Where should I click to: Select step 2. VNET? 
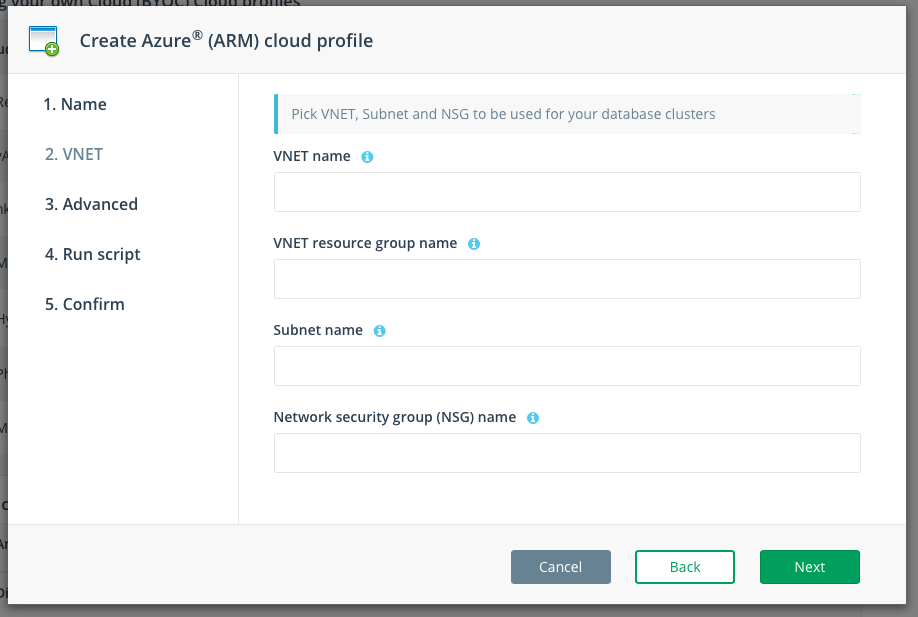pyautogui.click(x=74, y=154)
